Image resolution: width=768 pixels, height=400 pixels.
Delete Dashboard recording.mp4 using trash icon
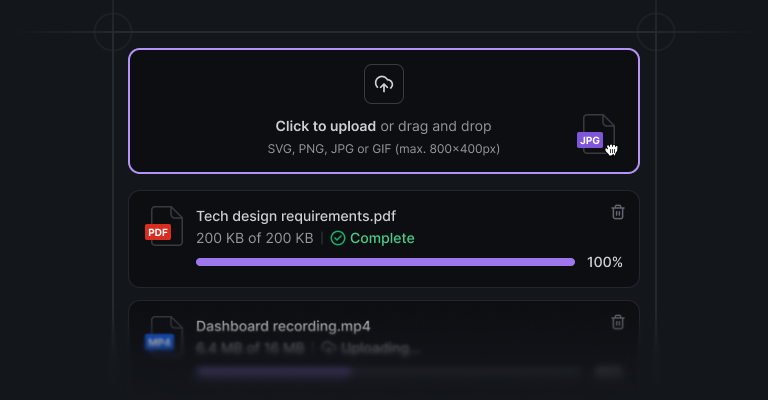[x=618, y=322]
